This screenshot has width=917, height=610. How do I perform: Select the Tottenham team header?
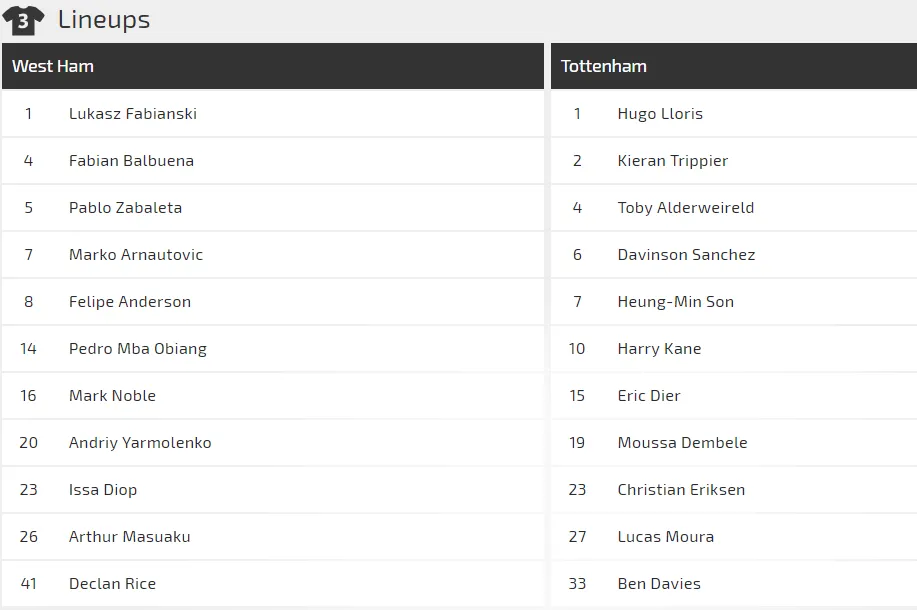tap(604, 66)
